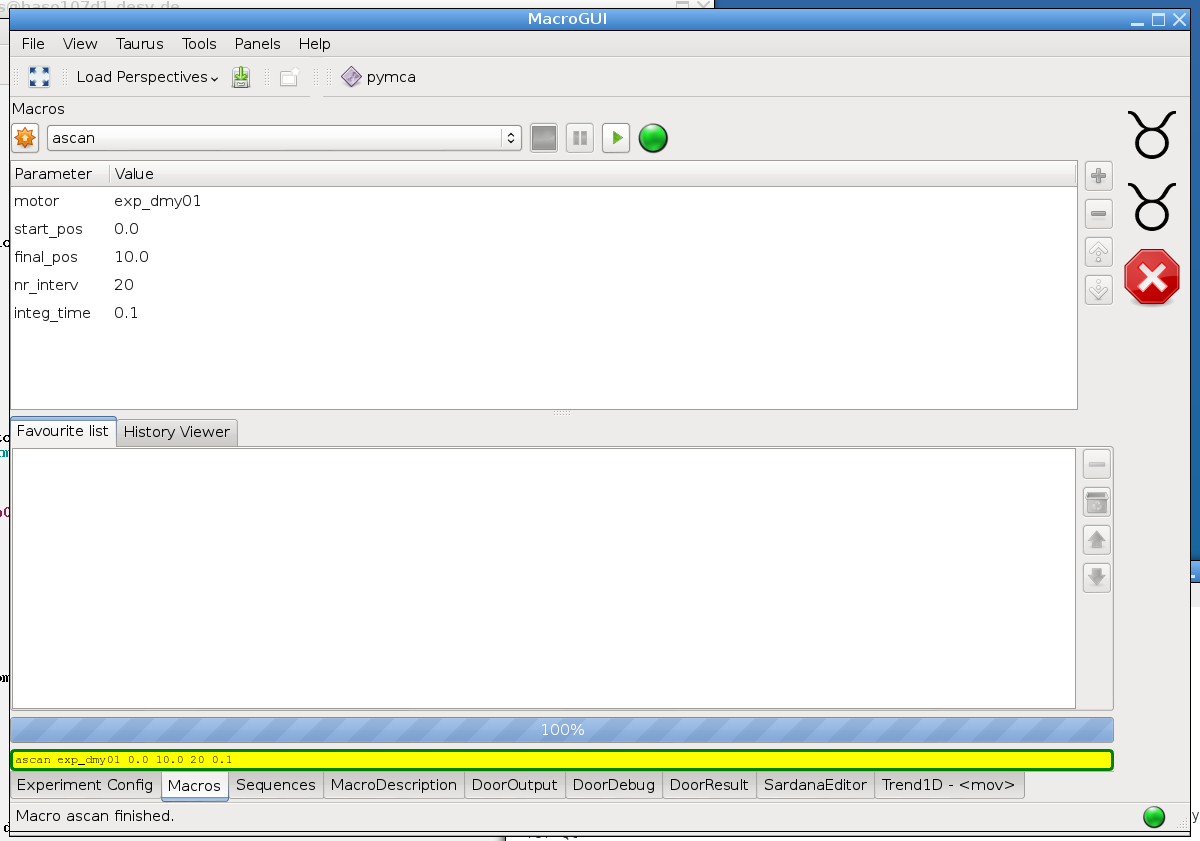Click the add-to-favourites star icon
This screenshot has width=1200, height=841.
coord(25,138)
